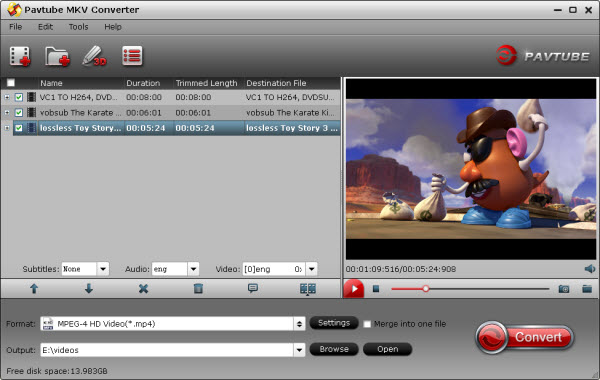Click the Browse button

tap(334, 349)
